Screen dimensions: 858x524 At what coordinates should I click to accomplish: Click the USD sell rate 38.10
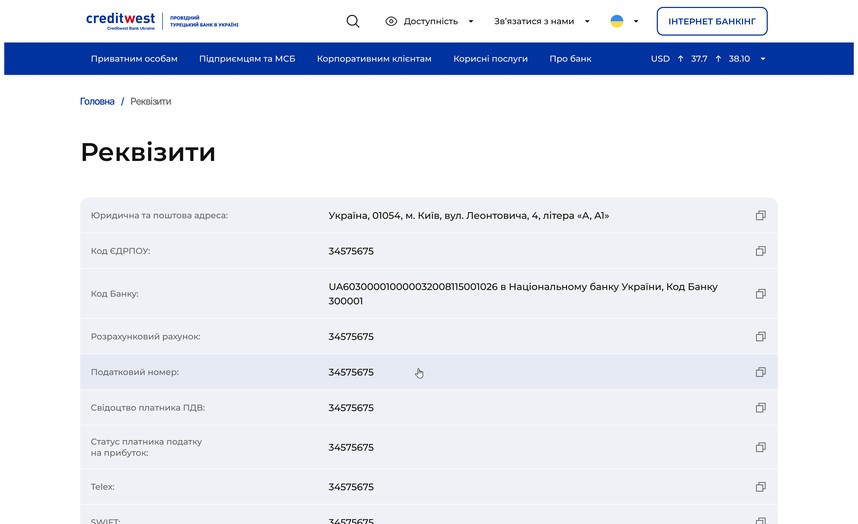(x=739, y=59)
